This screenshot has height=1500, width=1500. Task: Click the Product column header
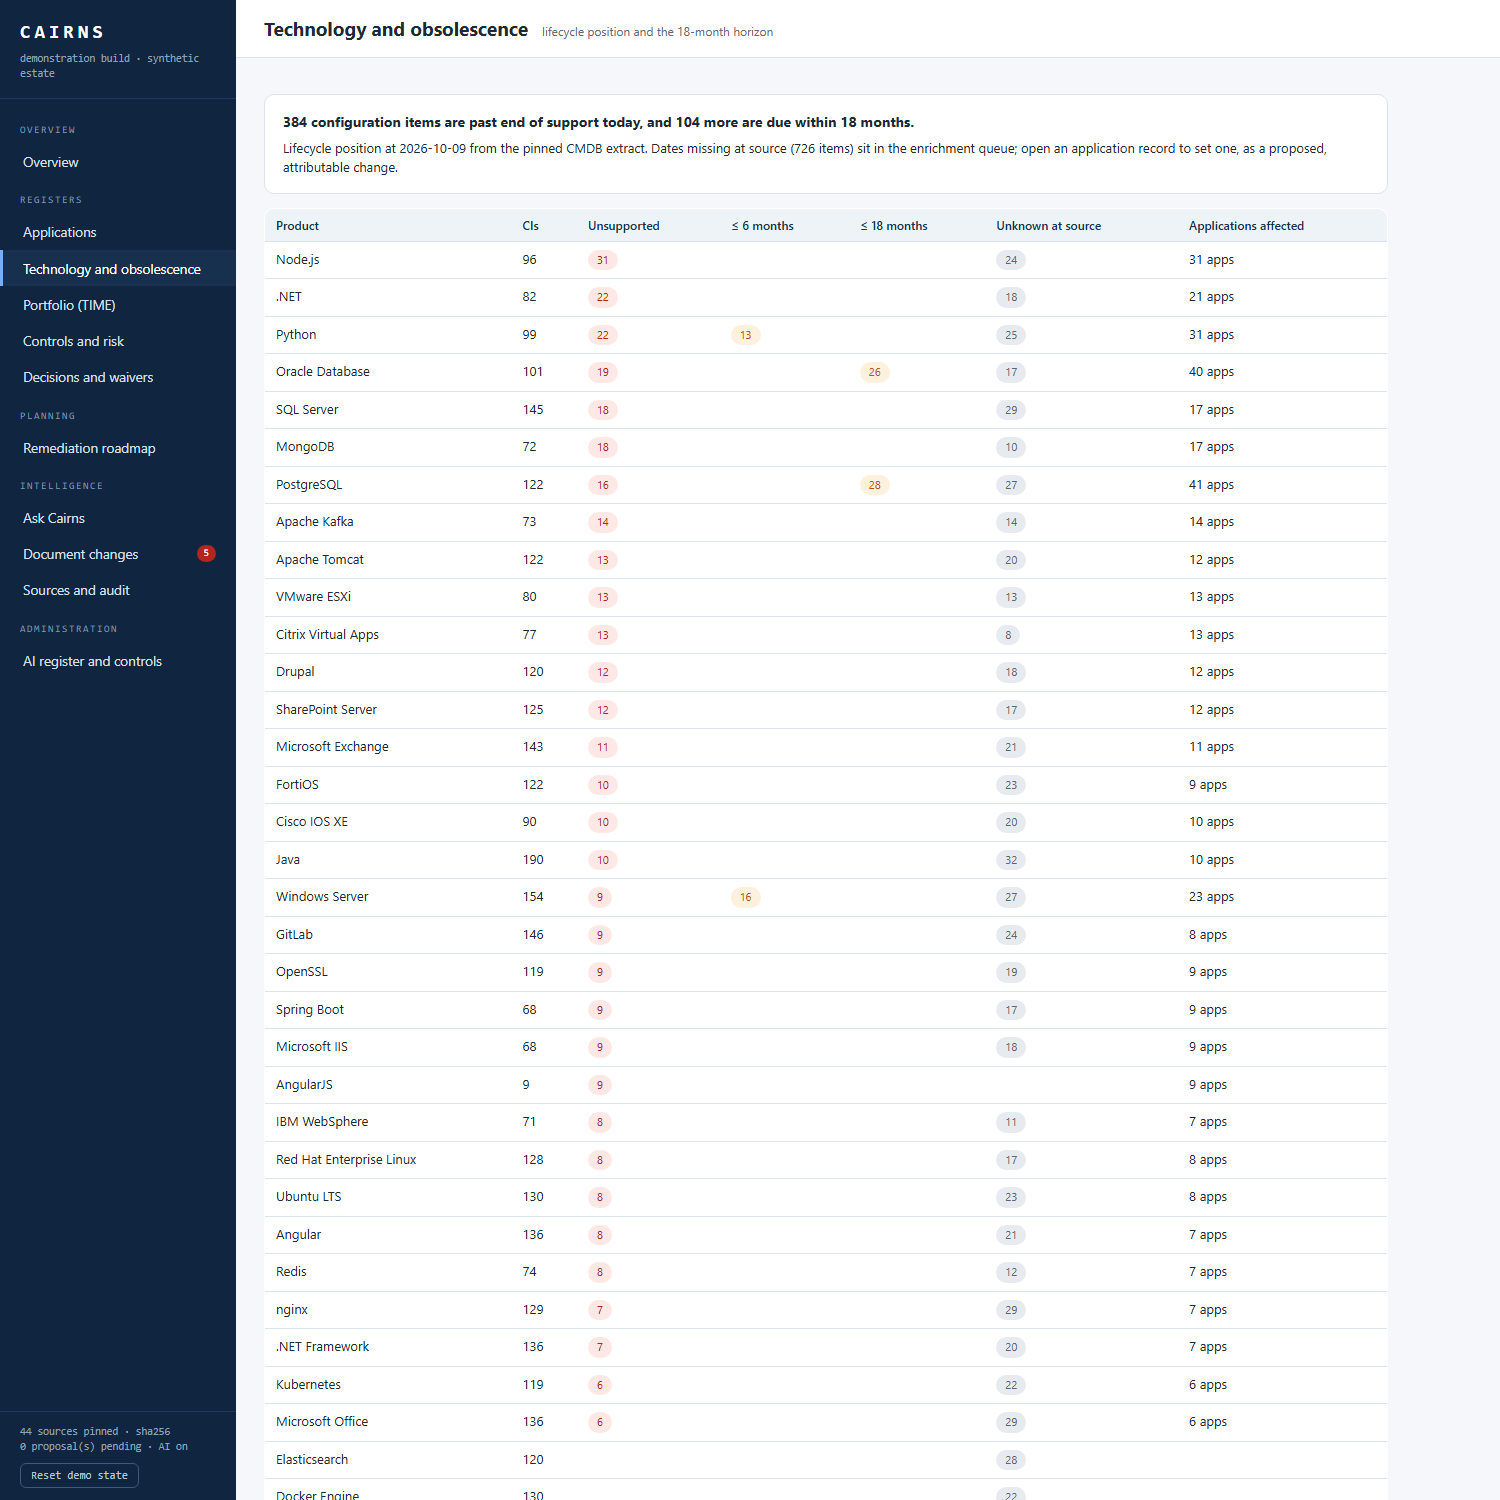click(x=297, y=226)
